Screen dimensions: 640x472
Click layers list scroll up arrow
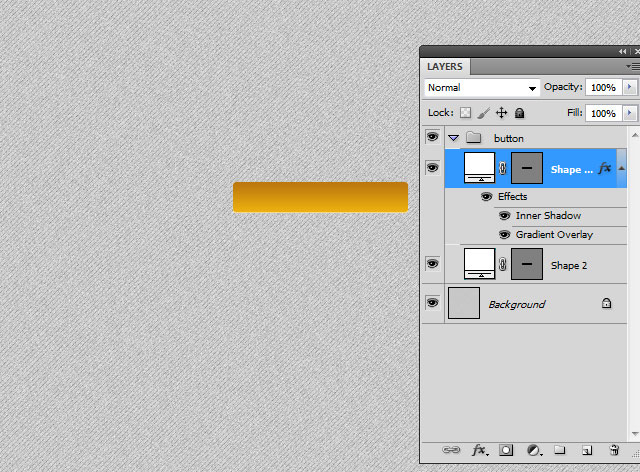(635, 135)
